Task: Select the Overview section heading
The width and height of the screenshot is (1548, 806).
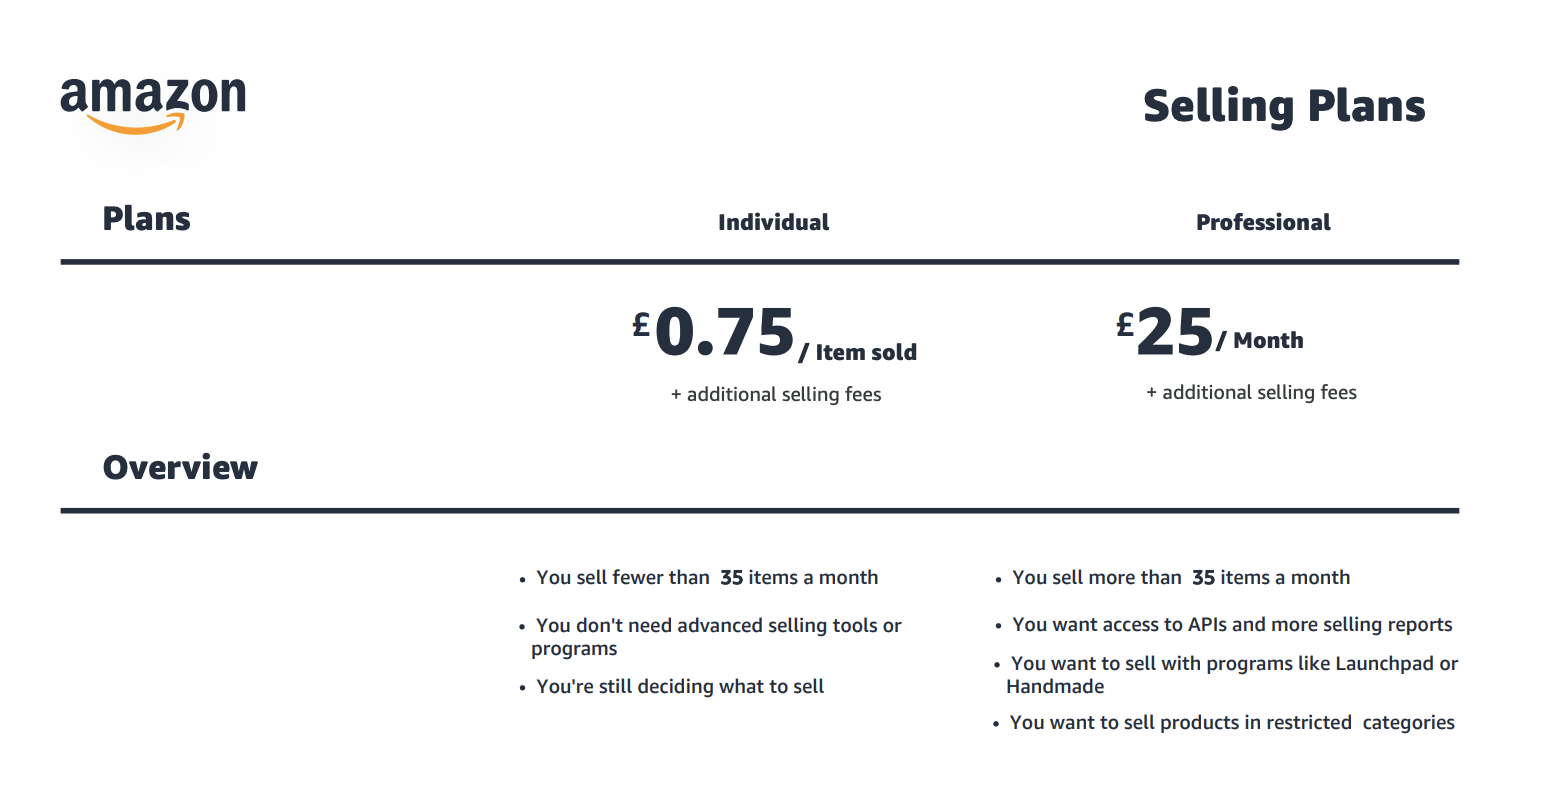Action: coord(180,467)
